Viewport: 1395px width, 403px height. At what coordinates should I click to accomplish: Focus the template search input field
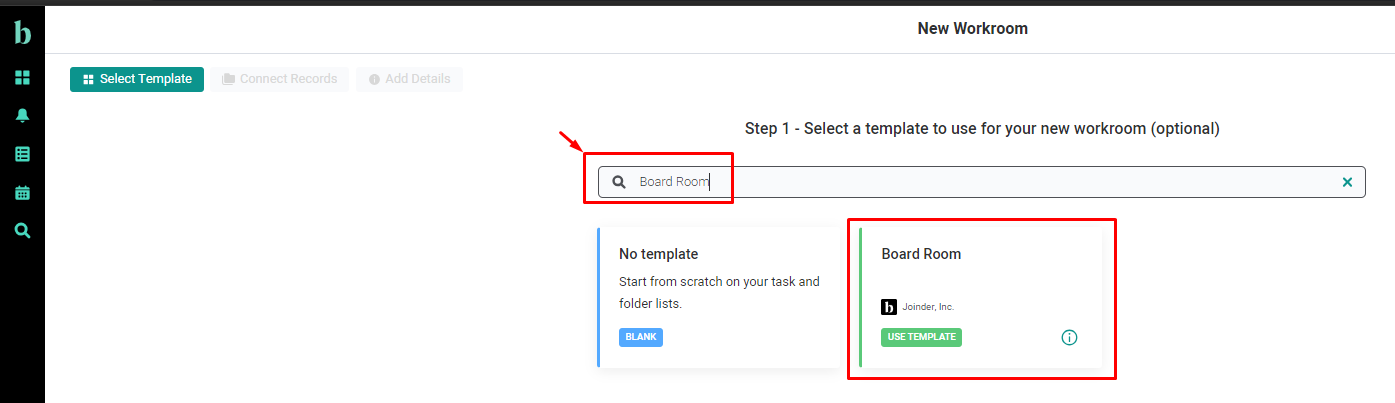pyautogui.click(x=981, y=182)
